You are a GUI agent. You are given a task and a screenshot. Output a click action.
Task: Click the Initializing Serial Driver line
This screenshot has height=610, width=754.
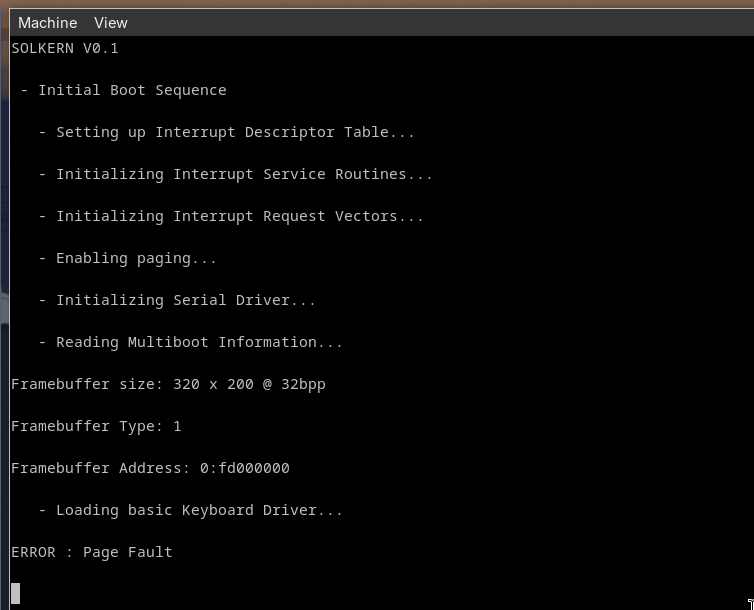(177, 300)
